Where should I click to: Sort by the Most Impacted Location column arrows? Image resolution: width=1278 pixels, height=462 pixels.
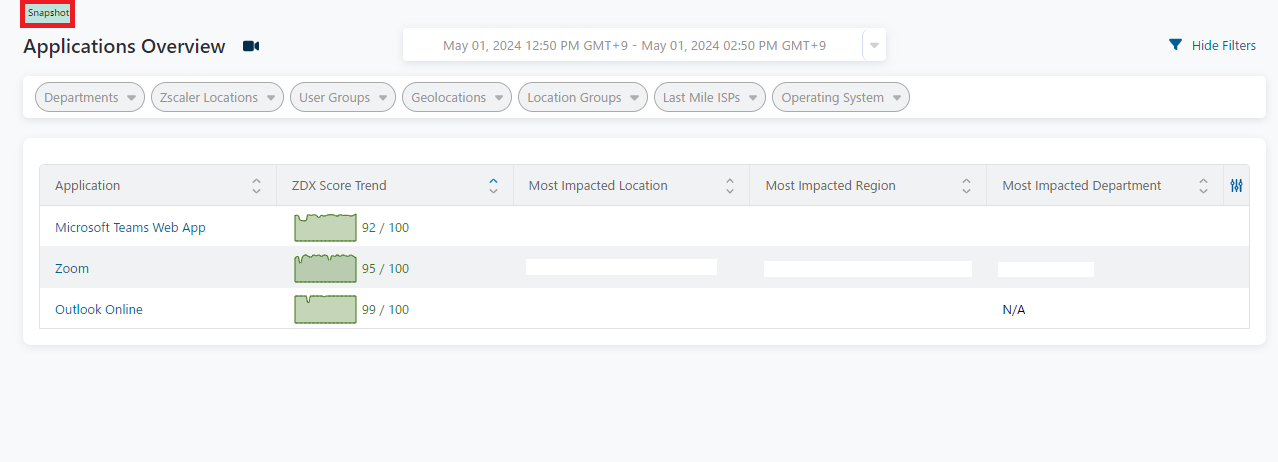click(x=730, y=185)
